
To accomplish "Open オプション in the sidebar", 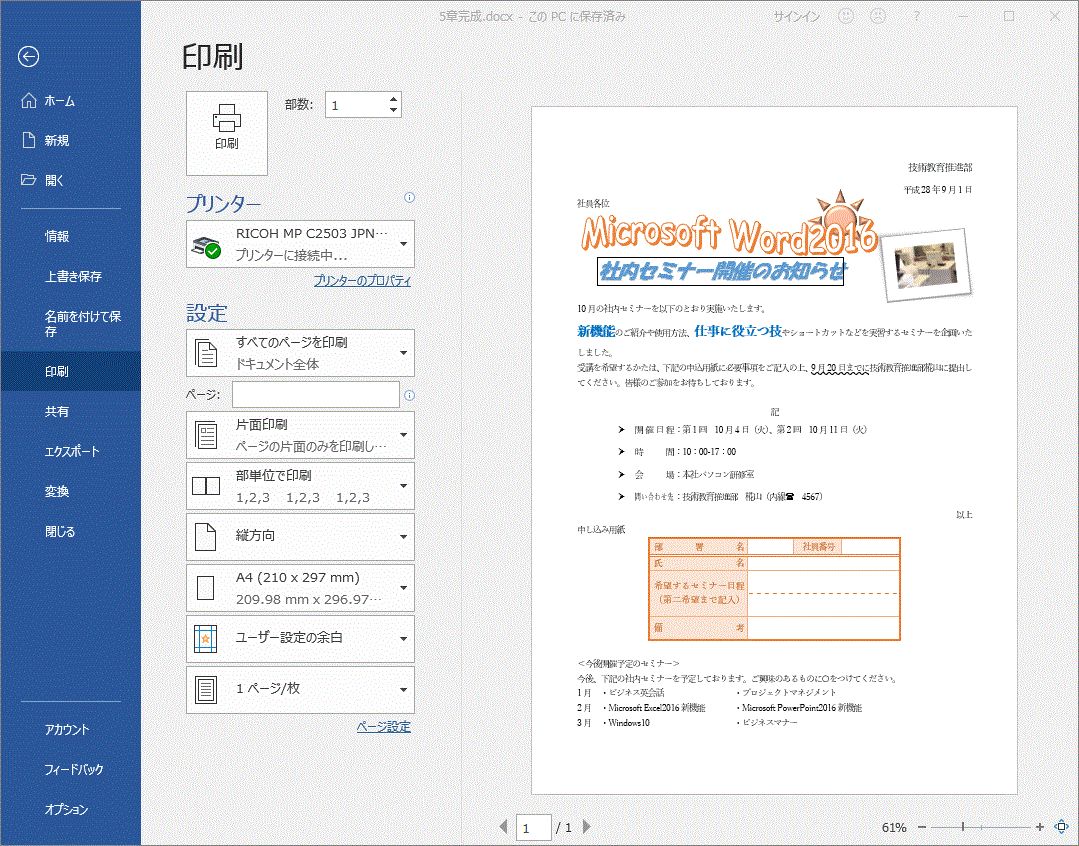I will click(70, 809).
